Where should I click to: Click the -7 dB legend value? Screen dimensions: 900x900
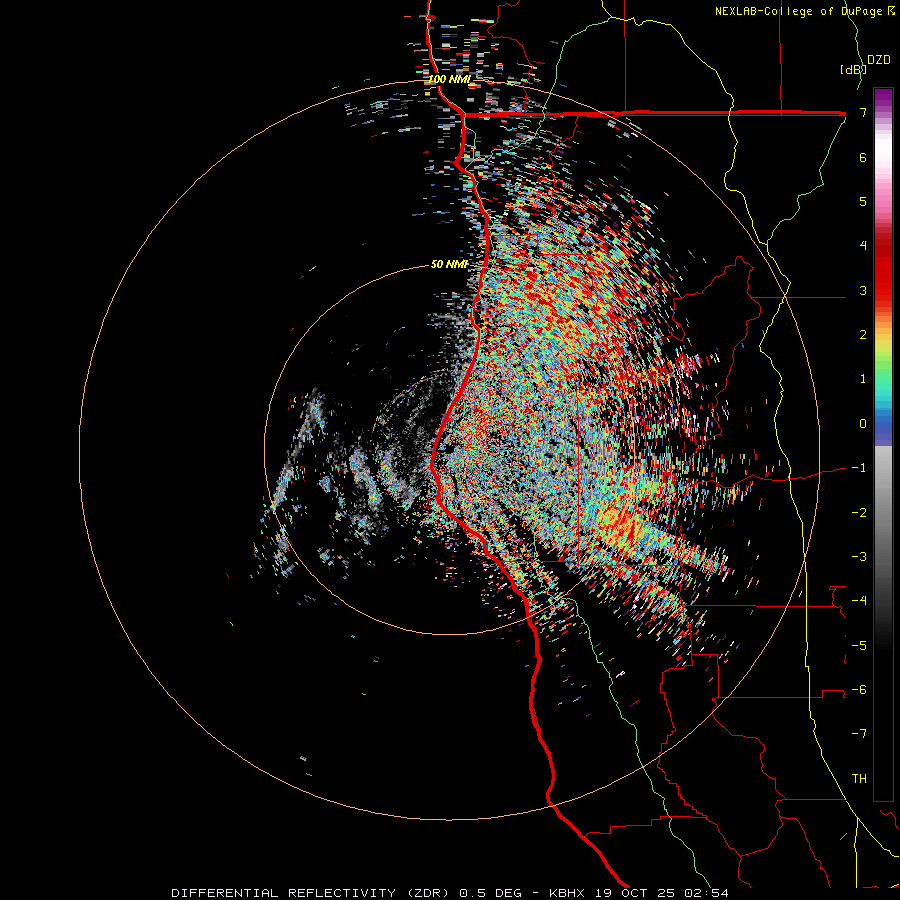[x=859, y=734]
